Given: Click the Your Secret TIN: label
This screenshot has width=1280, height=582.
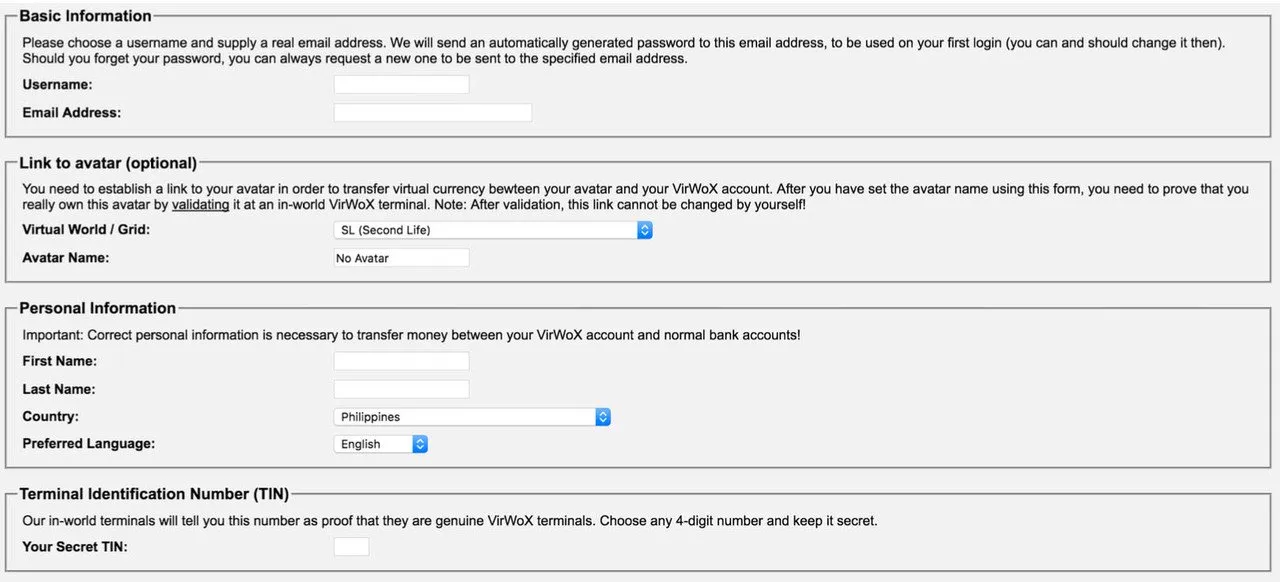Looking at the screenshot, I should pyautogui.click(x=75, y=547).
